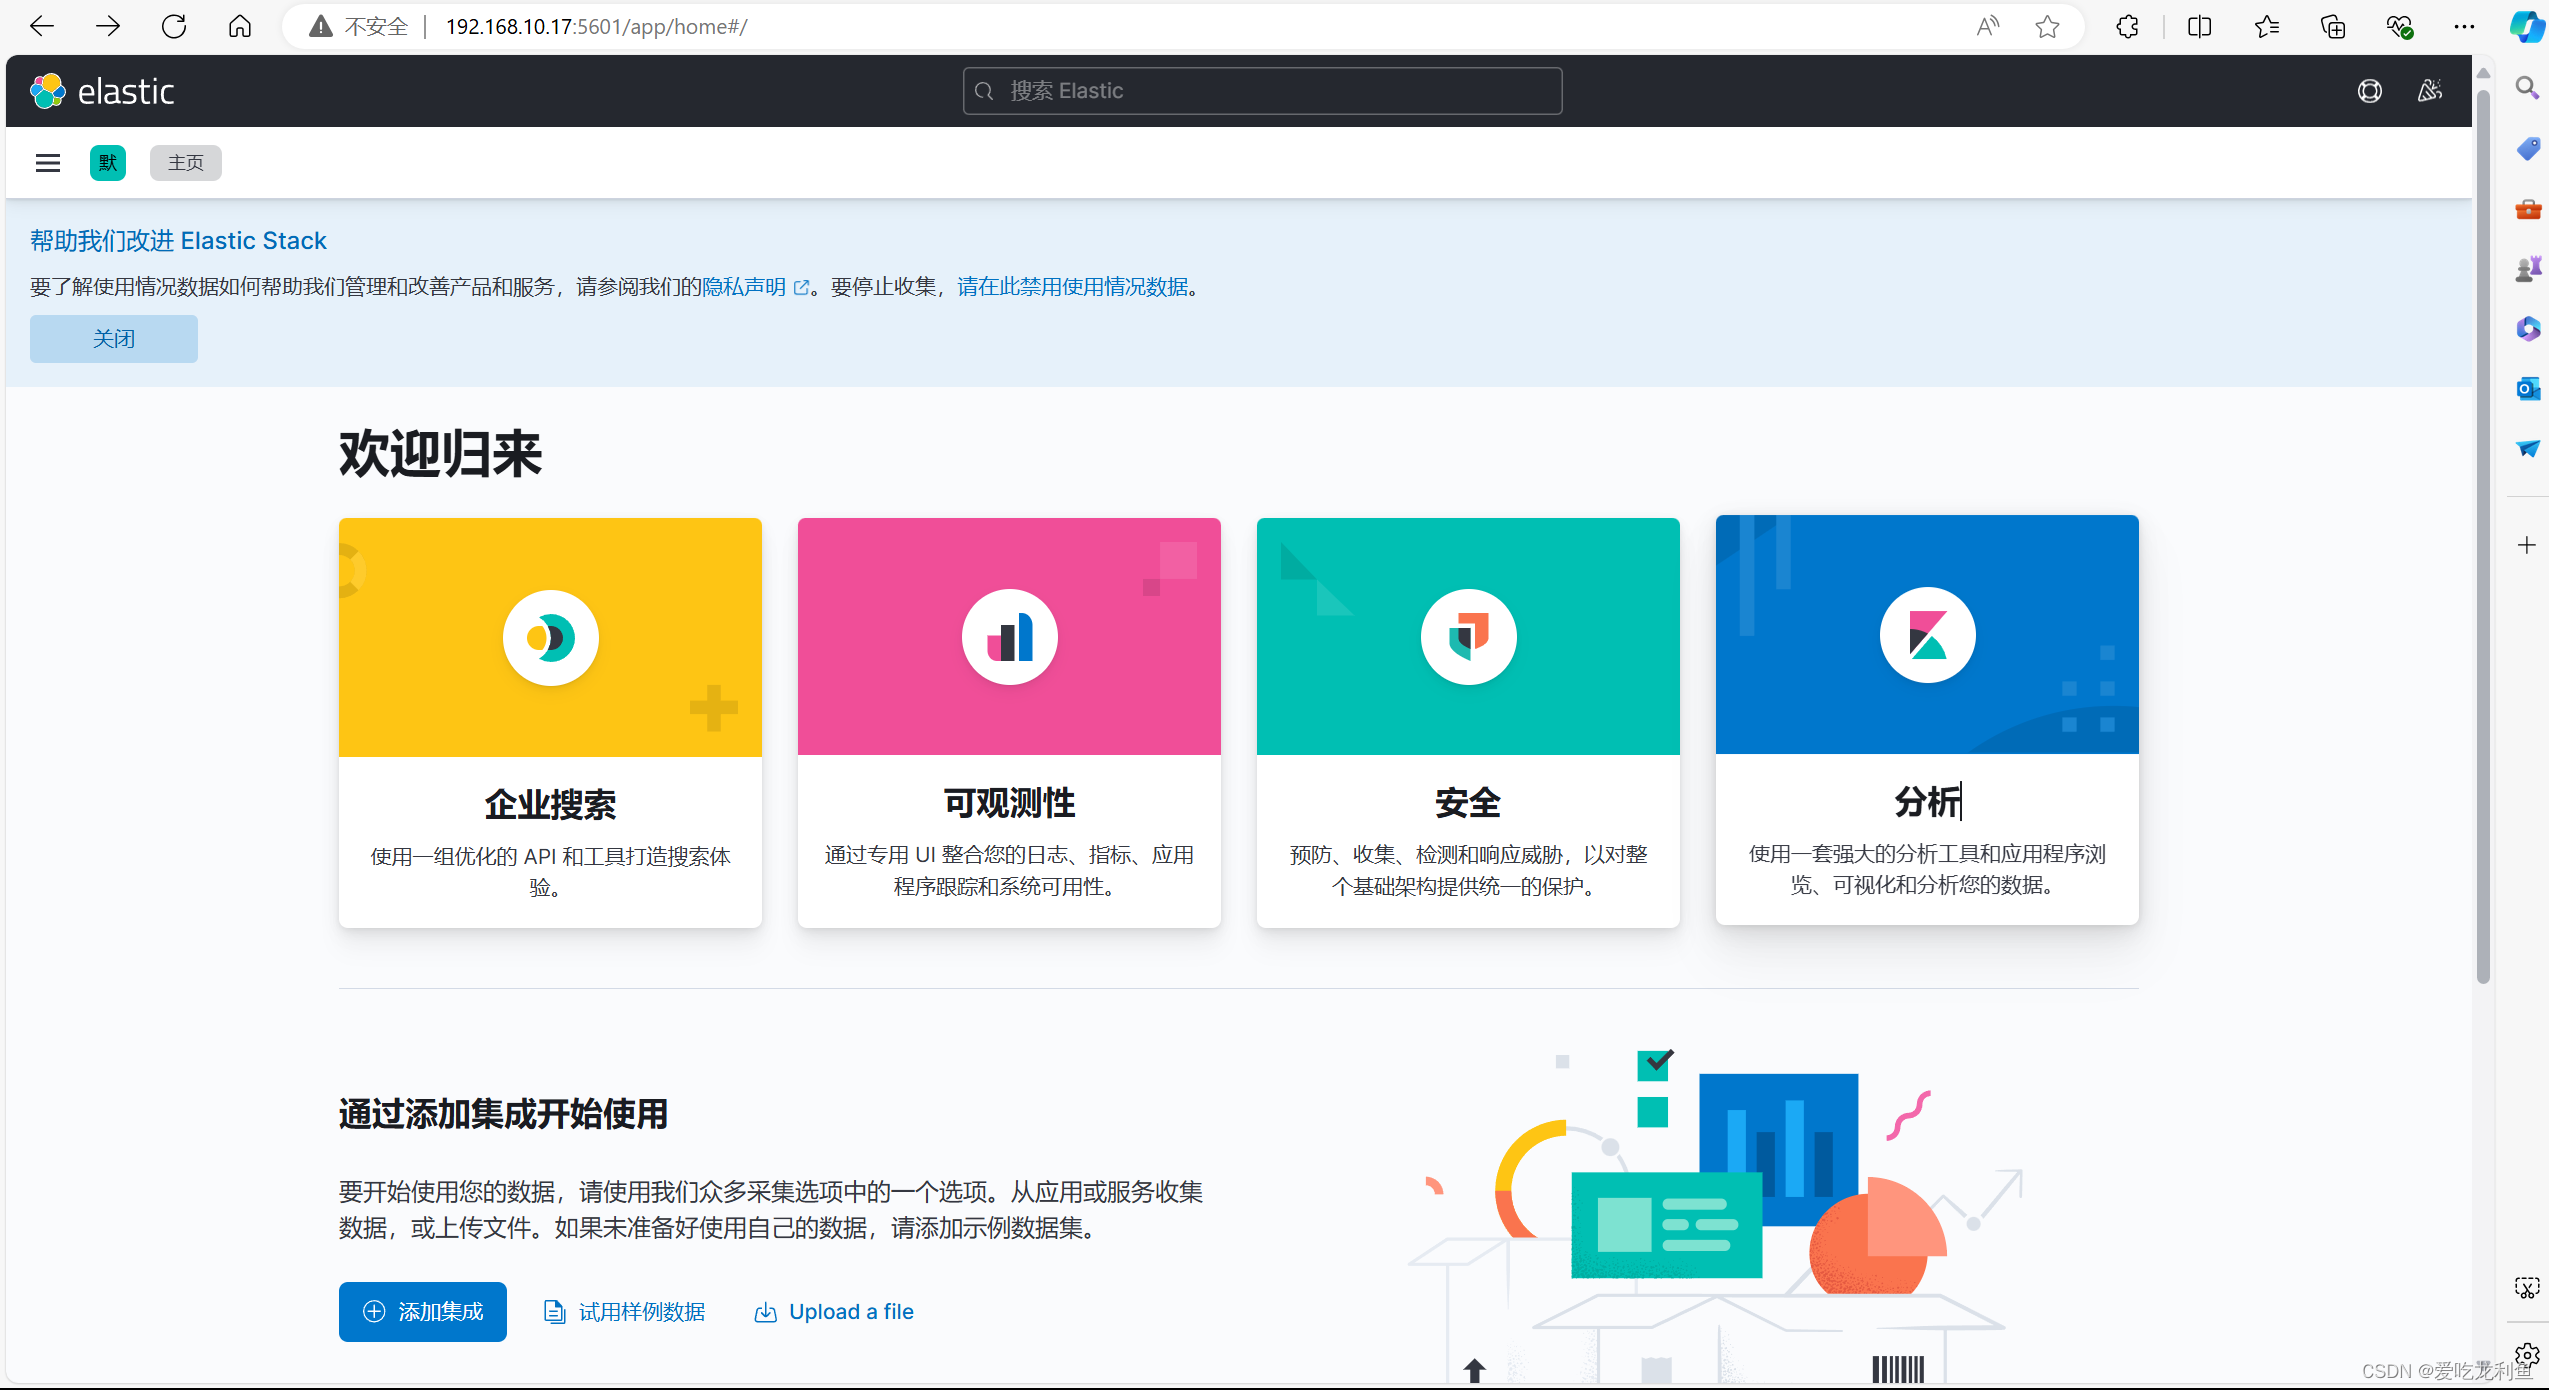Click 通过添加集成开始使用 heading

point(503,1113)
